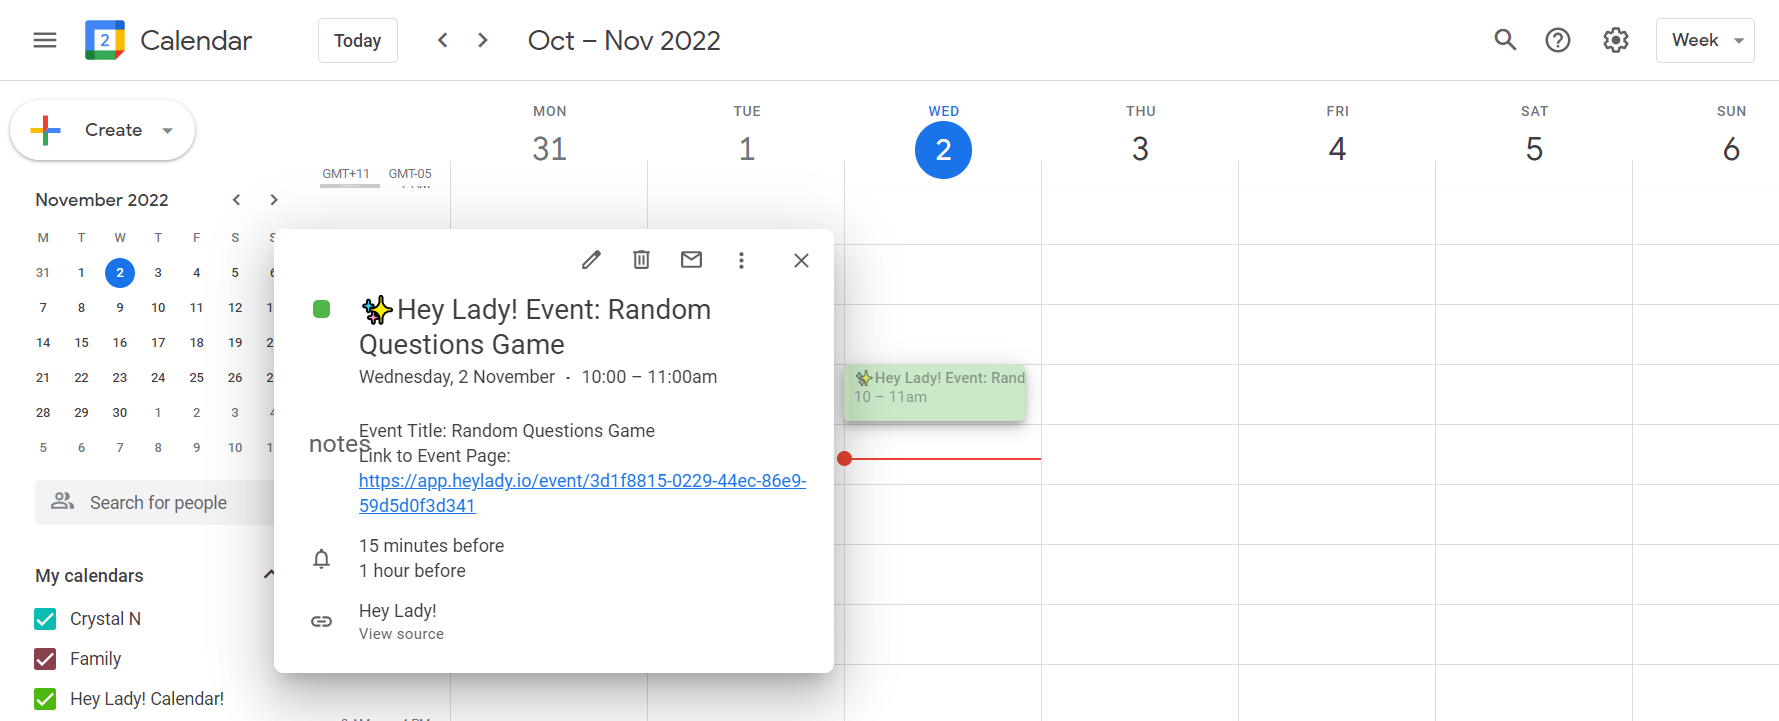Screen dimensions: 1779x721
Task: Open the event options three-dot menu
Action: tap(741, 260)
